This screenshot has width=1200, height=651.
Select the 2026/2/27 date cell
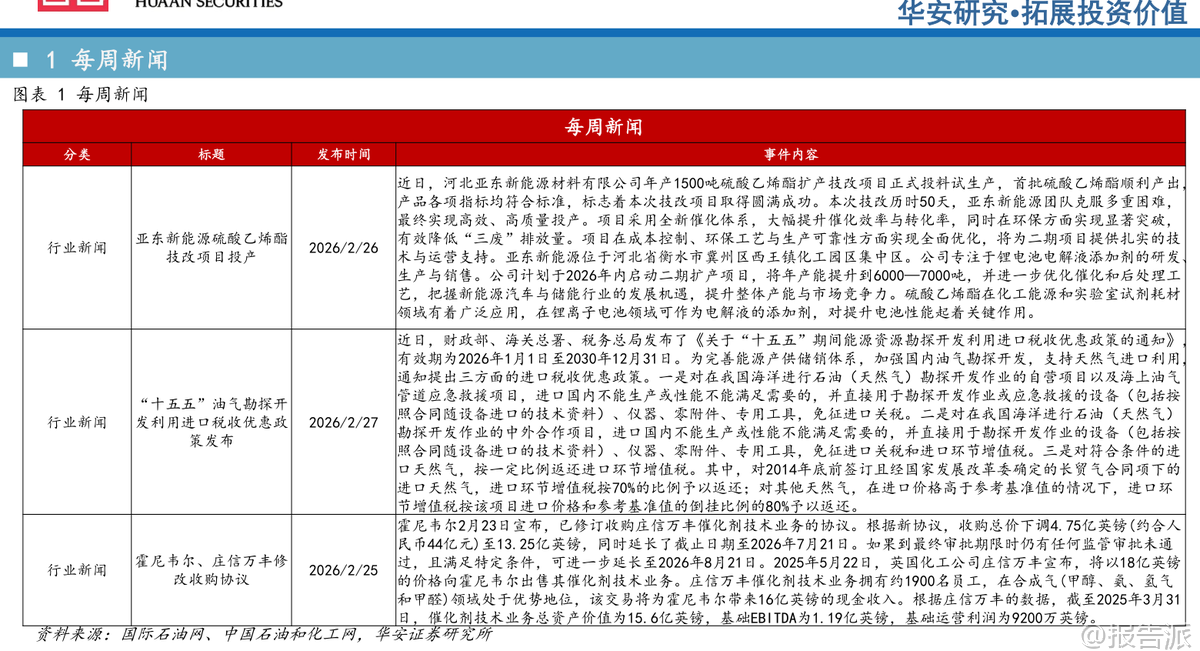click(x=343, y=422)
